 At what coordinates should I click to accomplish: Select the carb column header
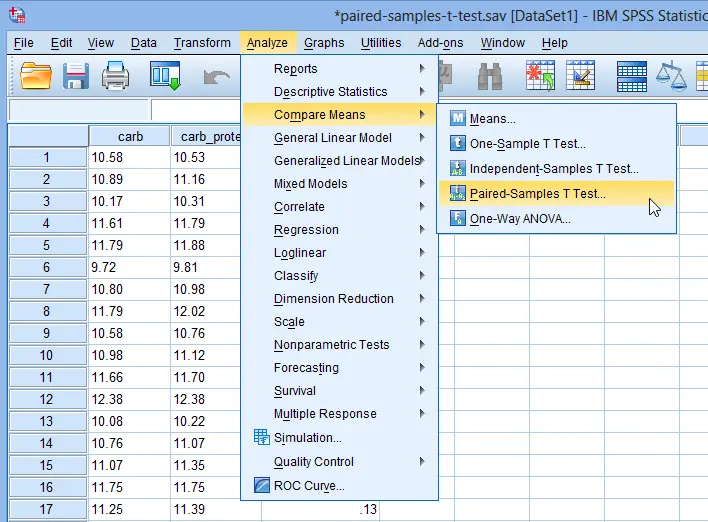click(130, 136)
